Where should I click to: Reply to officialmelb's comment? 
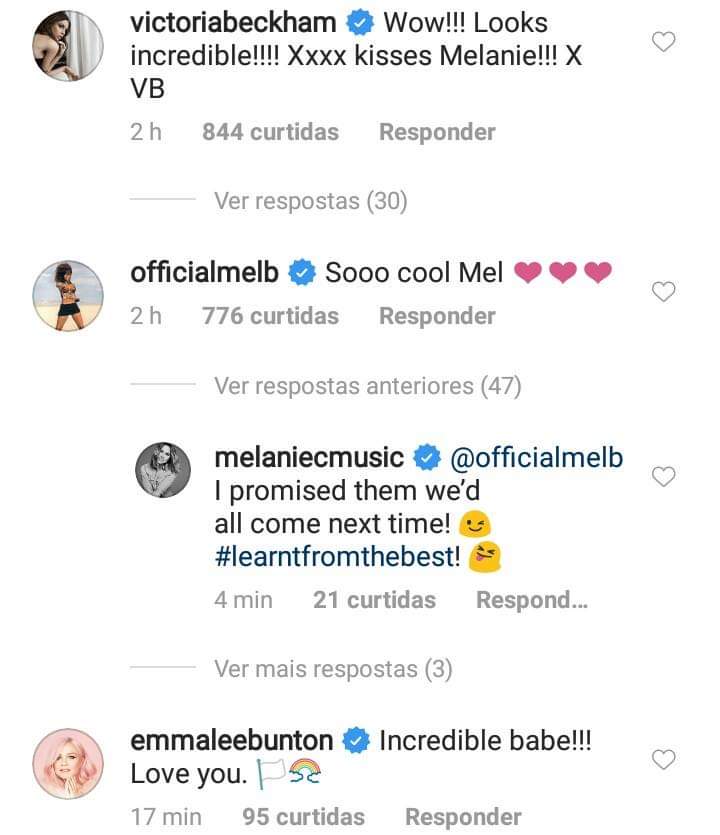pyautogui.click(x=437, y=316)
